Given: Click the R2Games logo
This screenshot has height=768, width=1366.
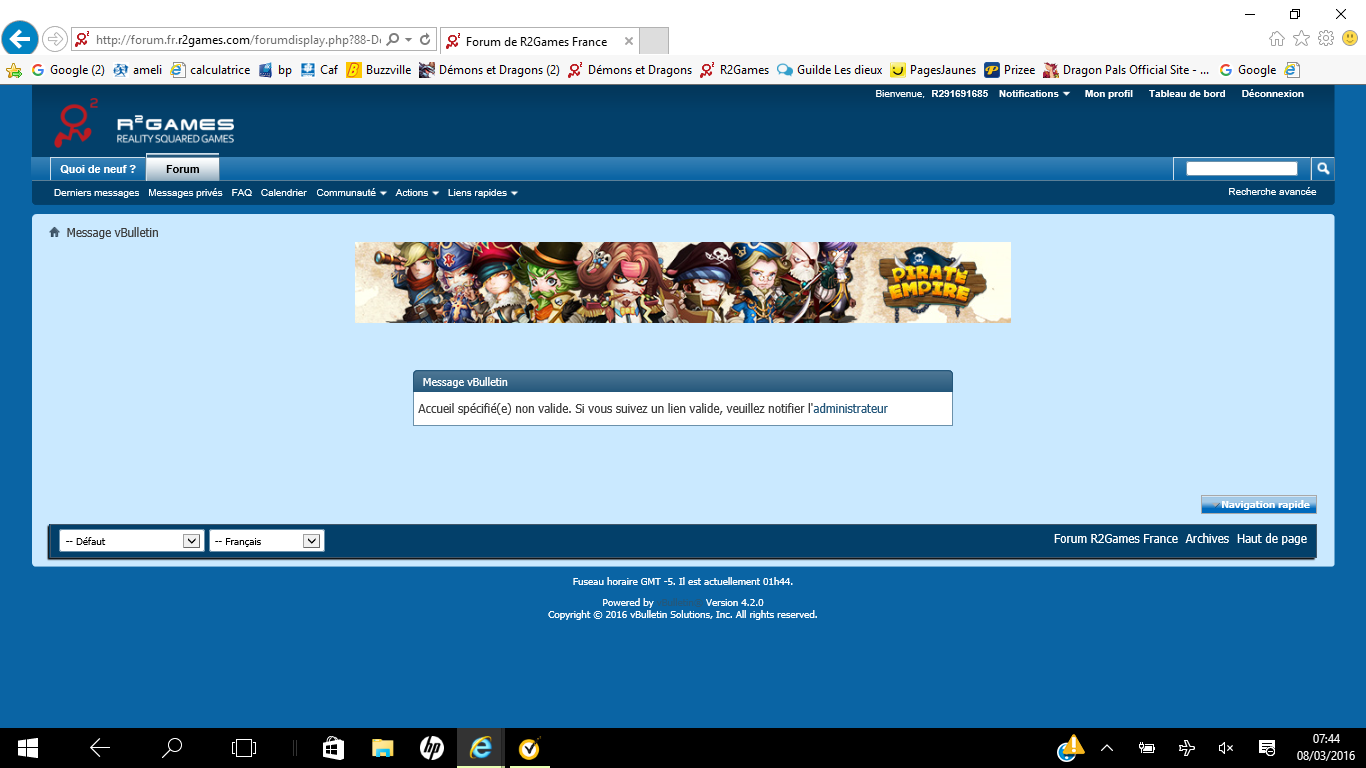Looking at the screenshot, I should [x=144, y=125].
